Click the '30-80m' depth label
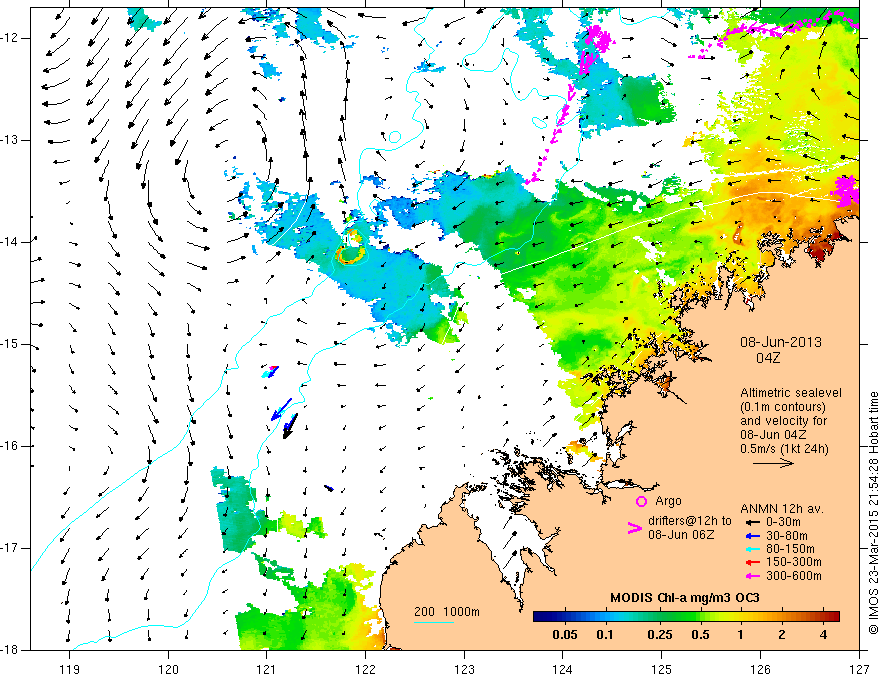880x680 pixels. pos(786,535)
